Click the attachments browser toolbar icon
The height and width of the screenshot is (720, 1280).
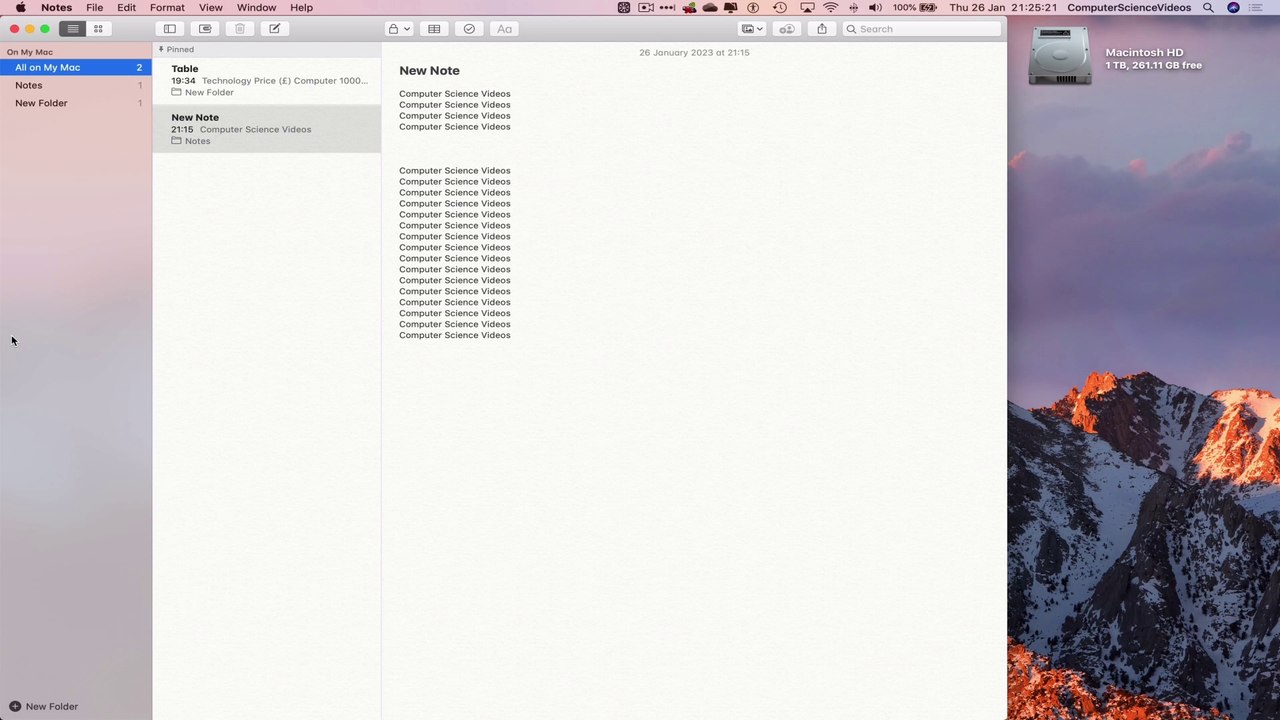(205, 29)
